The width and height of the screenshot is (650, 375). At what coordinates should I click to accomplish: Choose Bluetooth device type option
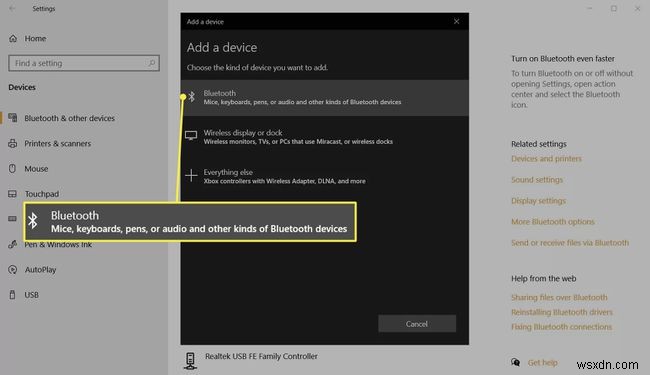click(x=325, y=98)
